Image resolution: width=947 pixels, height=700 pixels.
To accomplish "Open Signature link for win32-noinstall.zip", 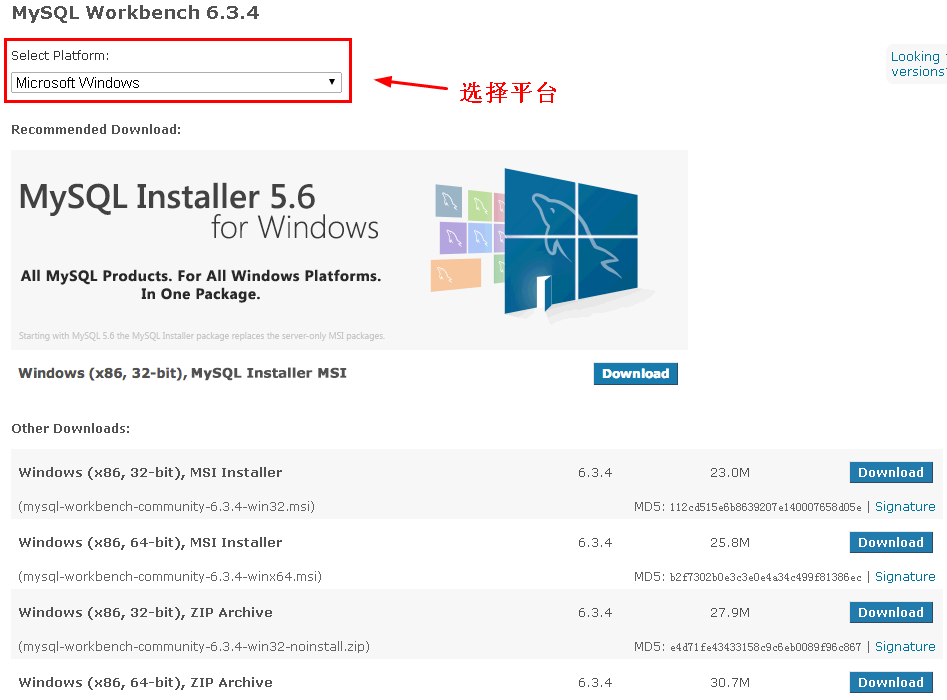I will [x=905, y=647].
